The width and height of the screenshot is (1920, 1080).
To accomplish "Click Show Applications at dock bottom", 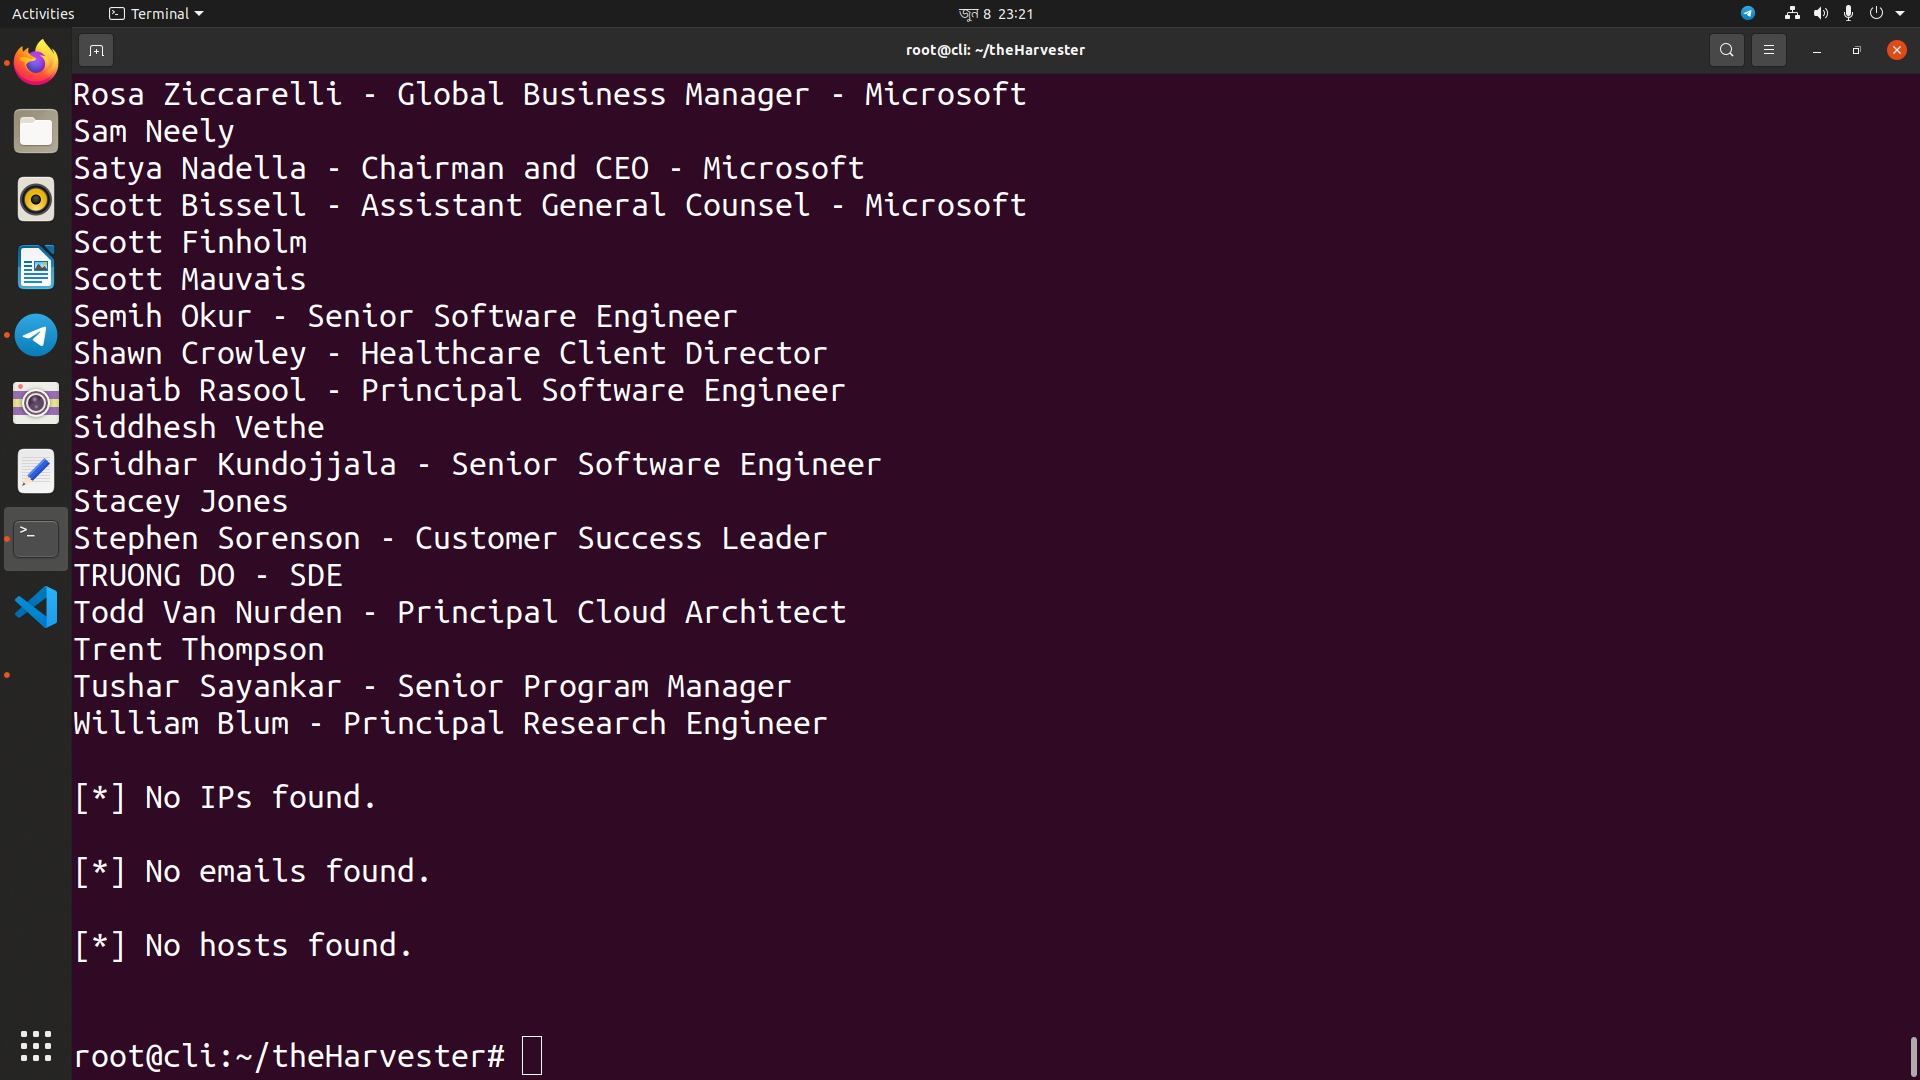I will (x=36, y=1046).
